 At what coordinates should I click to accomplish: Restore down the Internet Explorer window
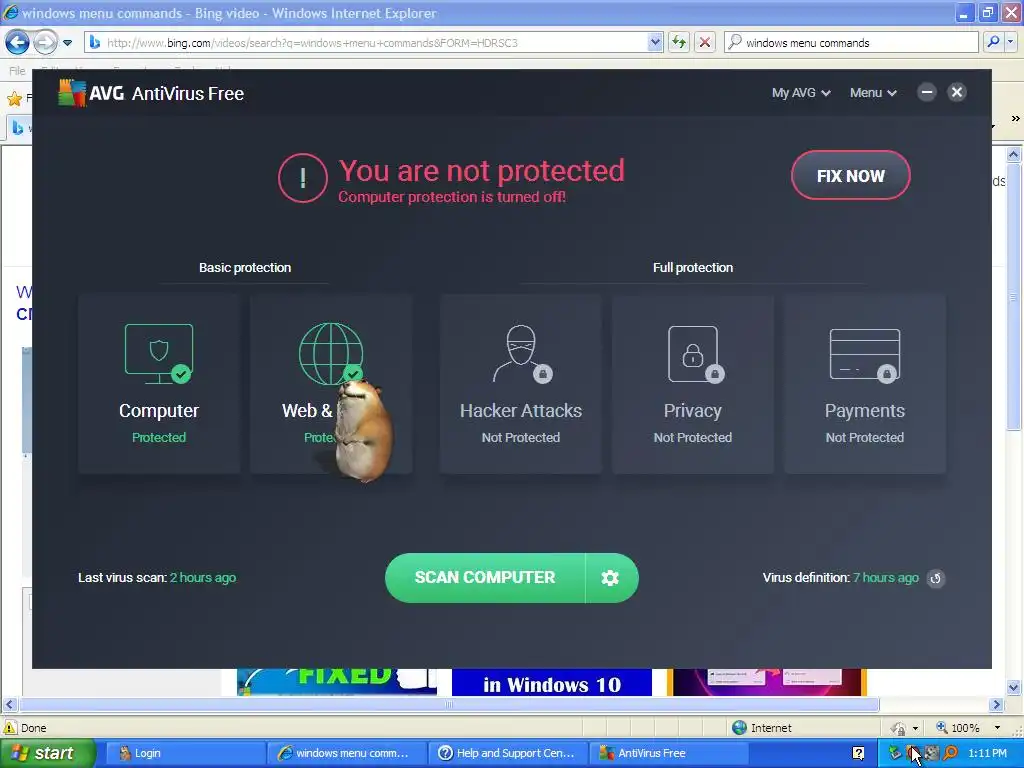click(x=987, y=12)
